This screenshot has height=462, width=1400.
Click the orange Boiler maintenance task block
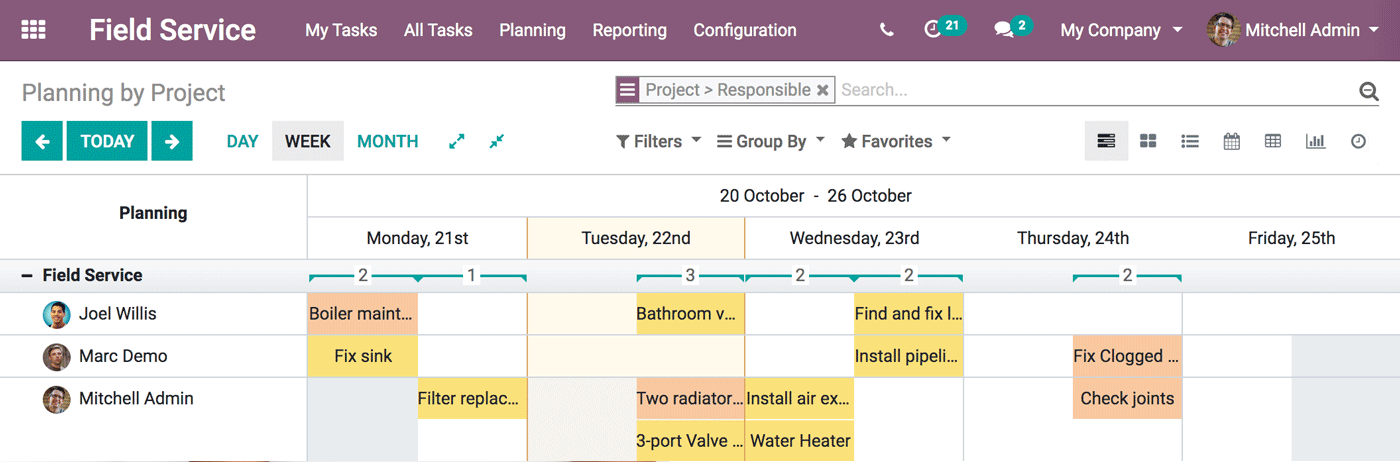click(362, 314)
